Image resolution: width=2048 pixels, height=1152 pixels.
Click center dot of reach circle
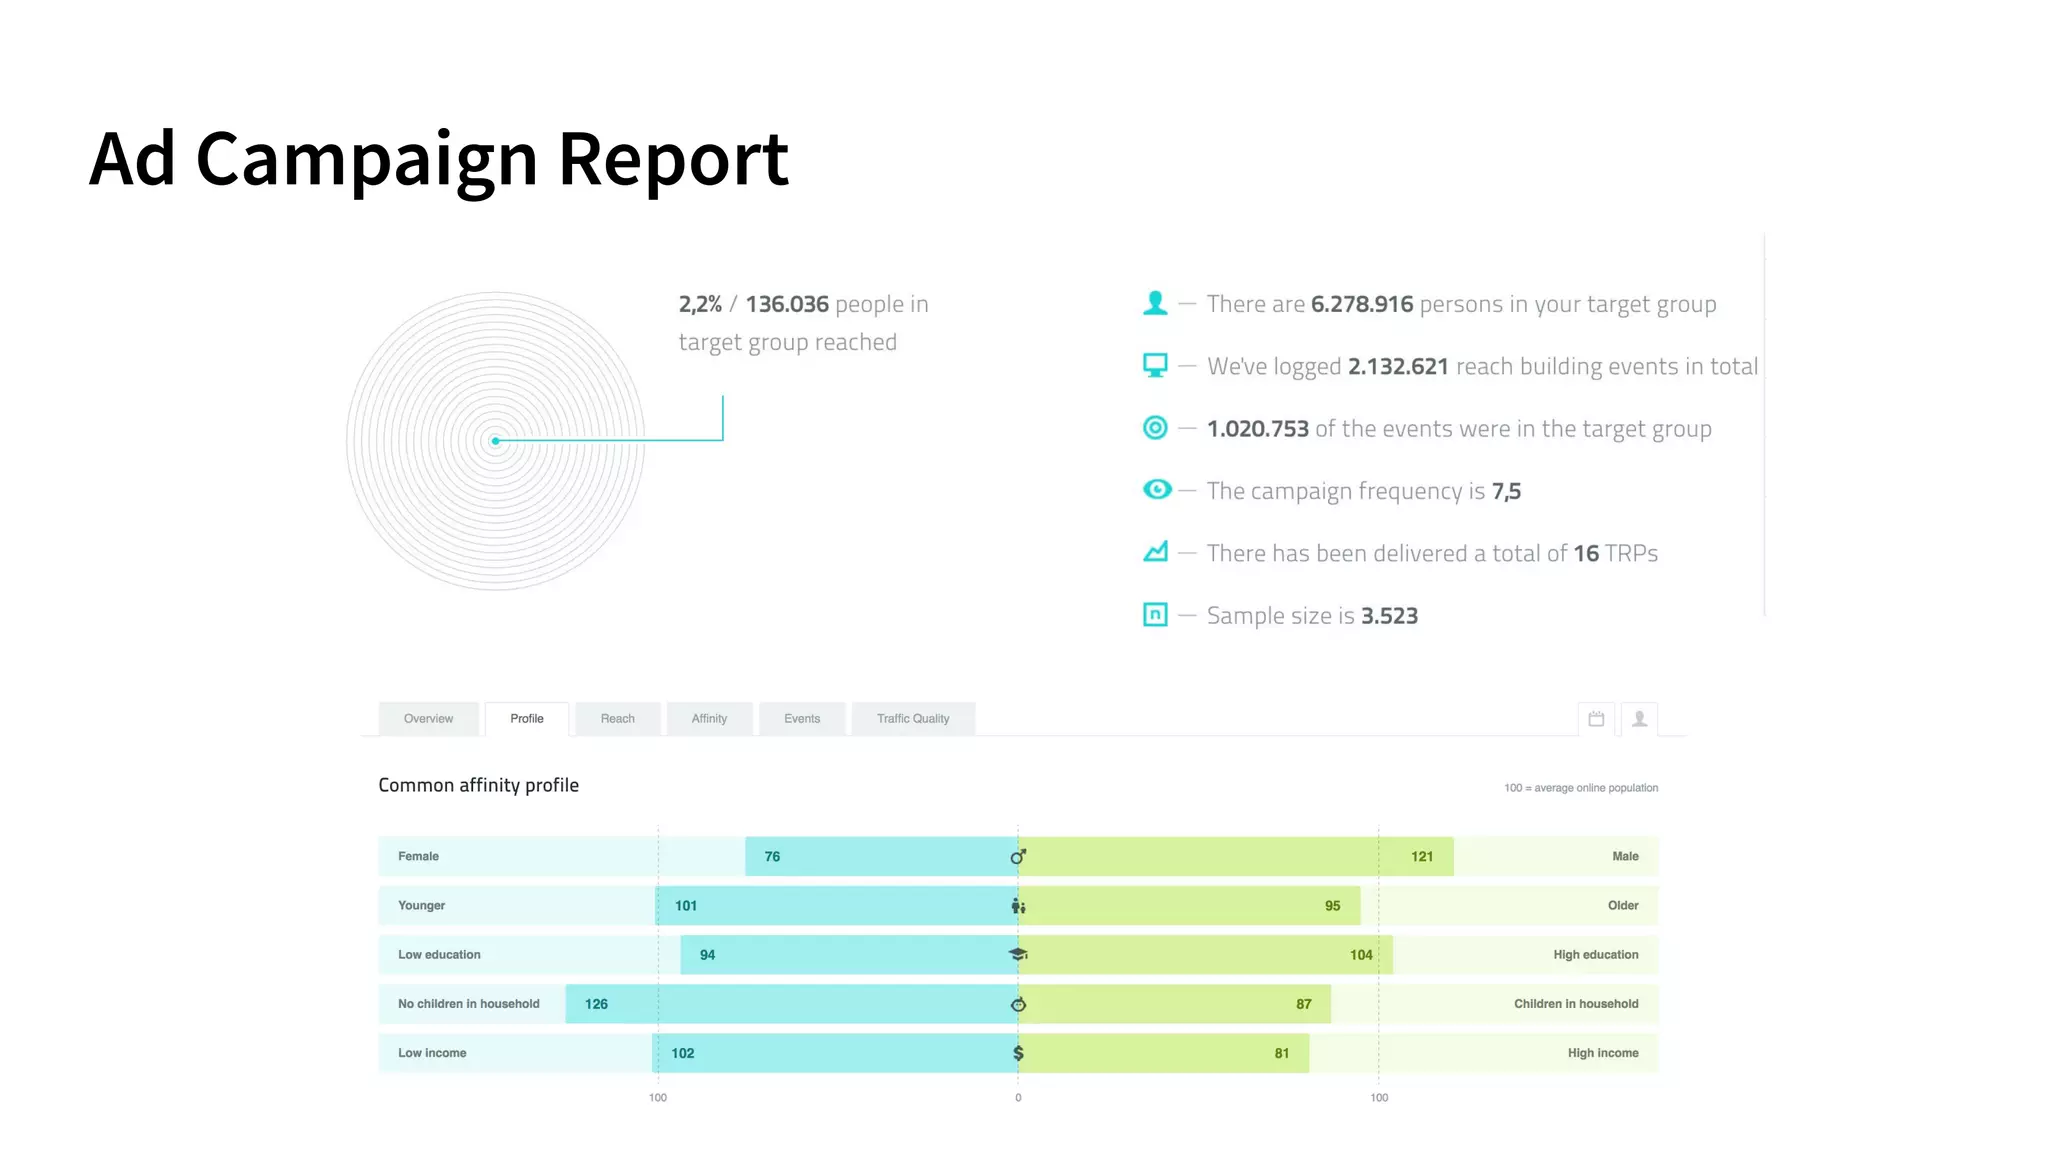point(495,441)
